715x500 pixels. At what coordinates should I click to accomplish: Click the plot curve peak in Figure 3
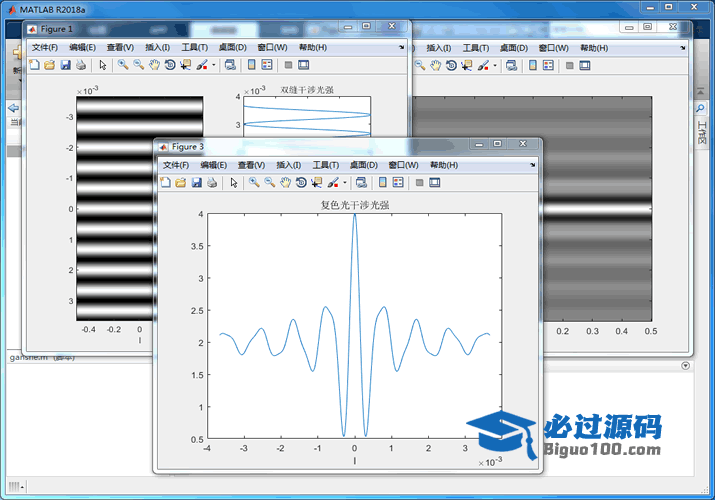pyautogui.click(x=354, y=215)
